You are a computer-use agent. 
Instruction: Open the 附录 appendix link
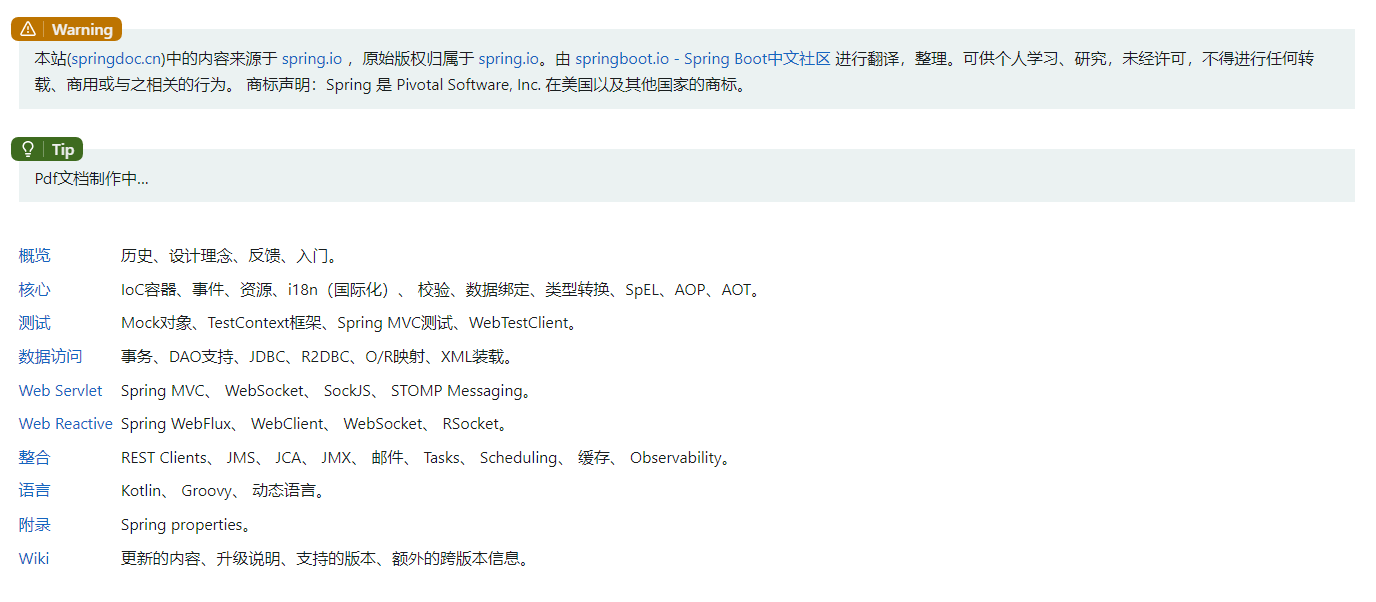(x=34, y=525)
